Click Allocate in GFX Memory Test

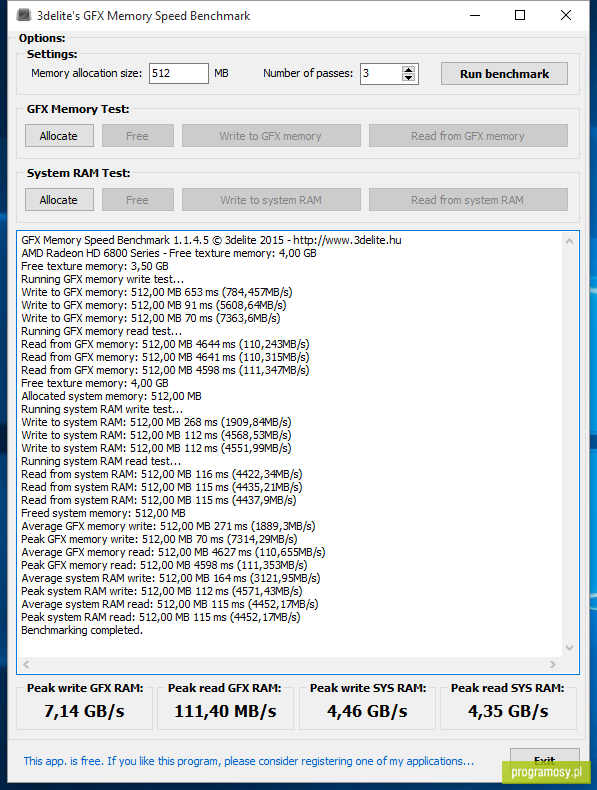59,136
